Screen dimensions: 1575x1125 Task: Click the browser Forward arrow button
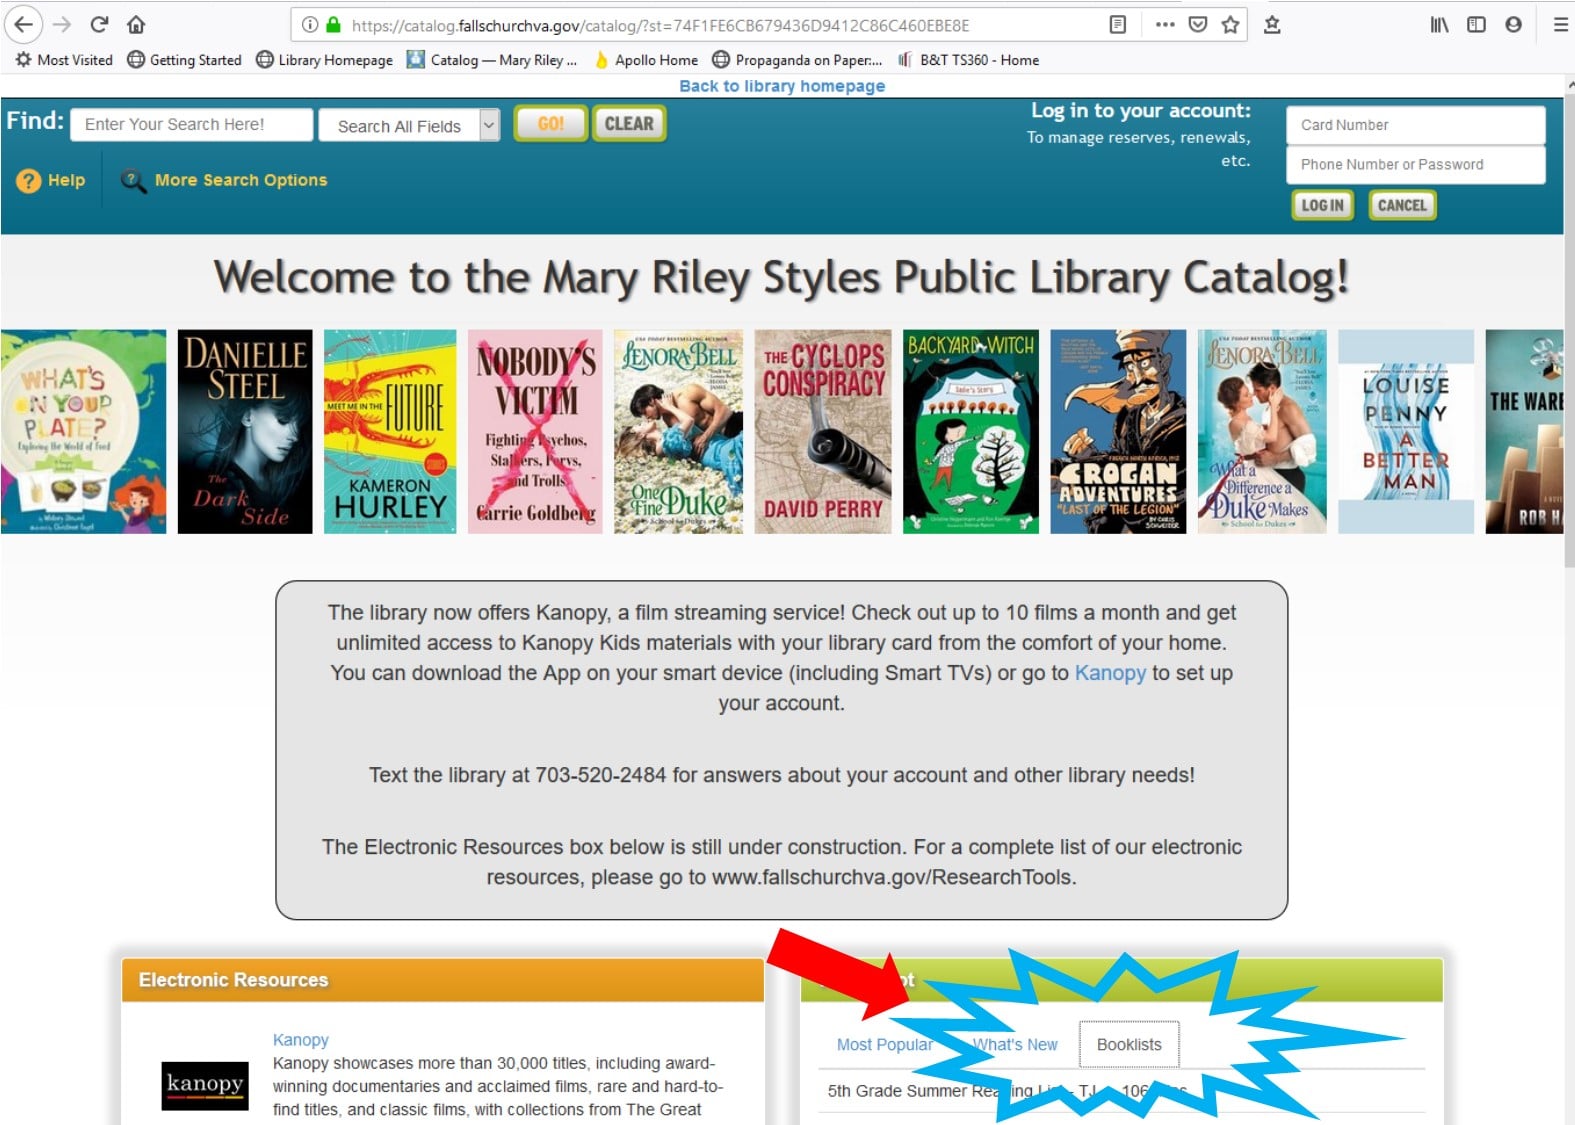(61, 24)
